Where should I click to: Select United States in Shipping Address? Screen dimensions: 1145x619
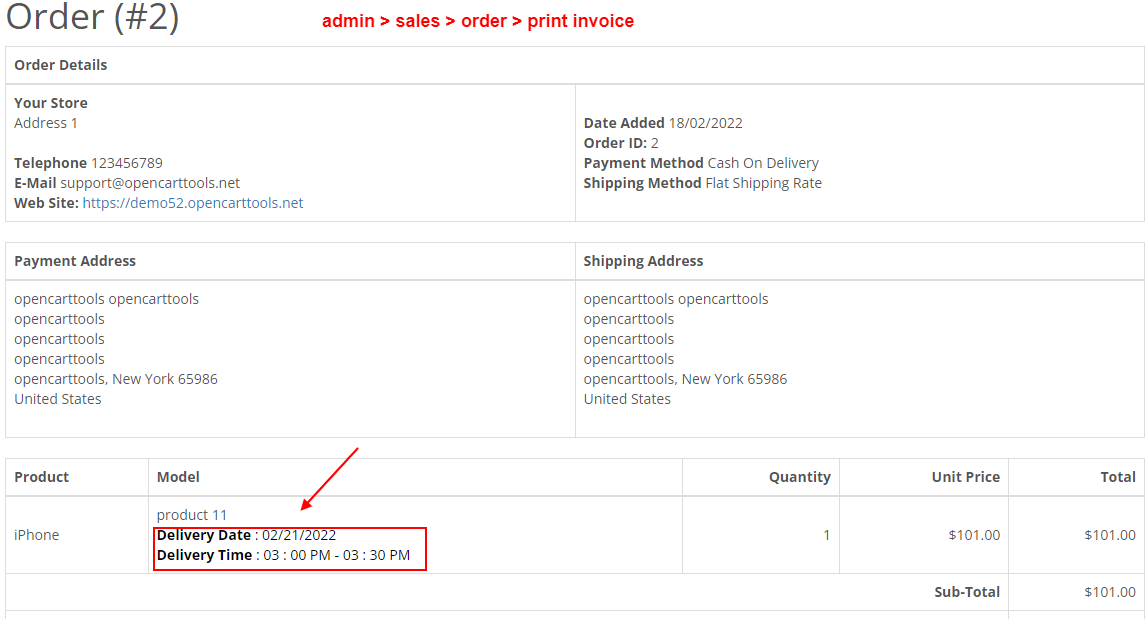point(628,398)
